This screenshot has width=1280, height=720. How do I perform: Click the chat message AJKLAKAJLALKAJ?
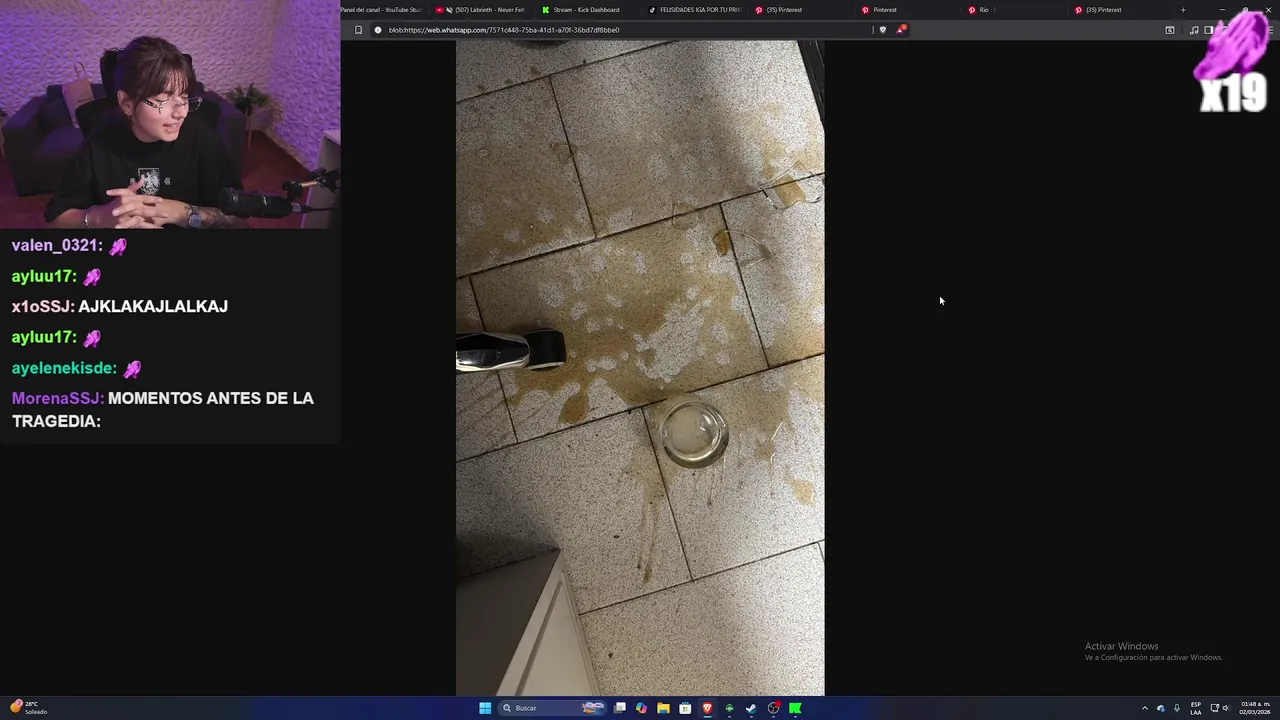coord(153,306)
